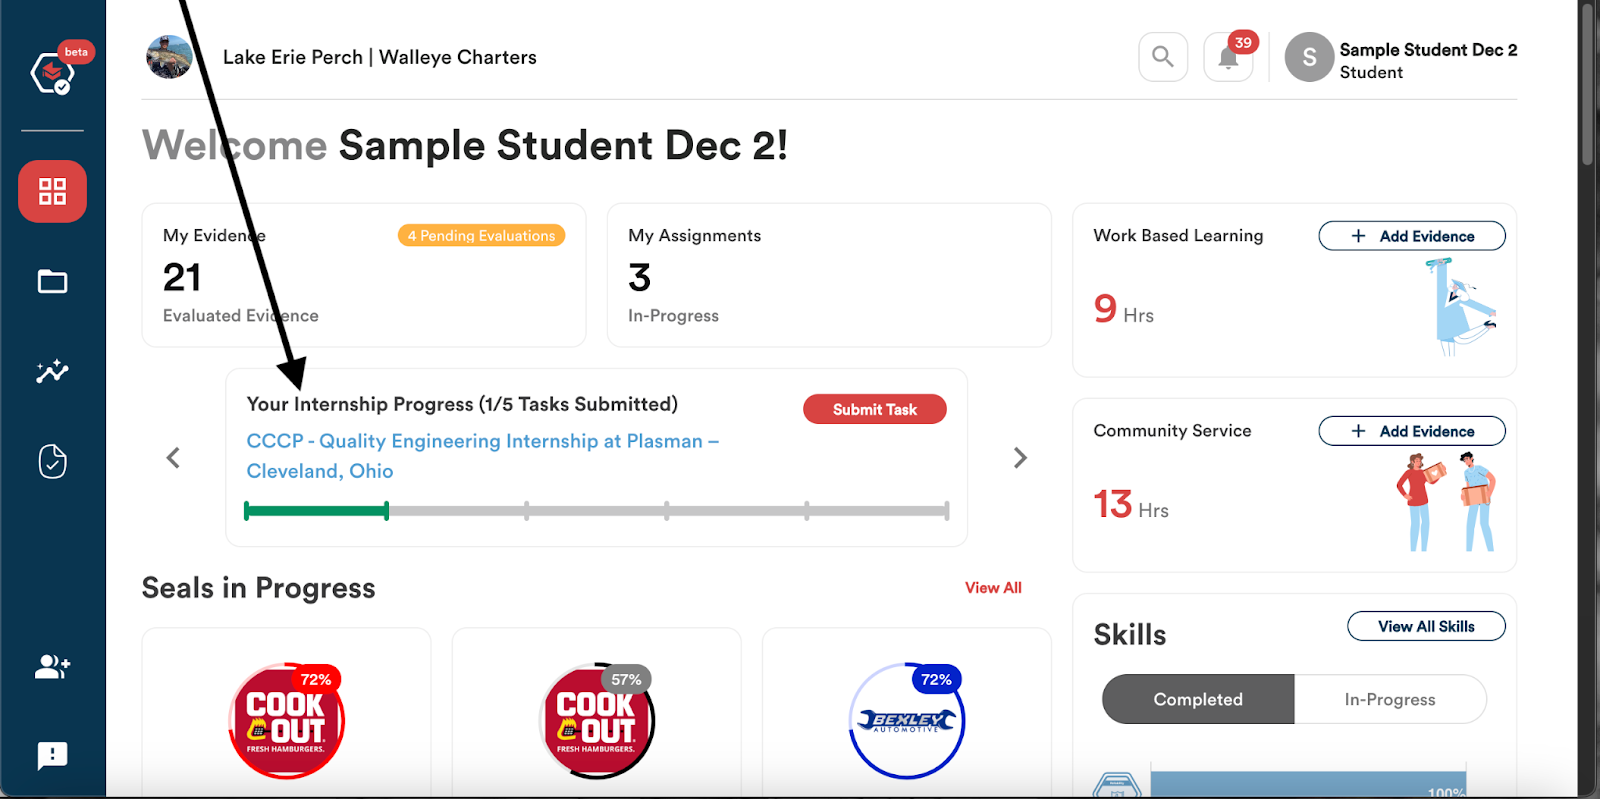Screen dimensions: 1600x799
Task: Open the Bexley Automotive seal thumbnail
Action: (x=907, y=720)
